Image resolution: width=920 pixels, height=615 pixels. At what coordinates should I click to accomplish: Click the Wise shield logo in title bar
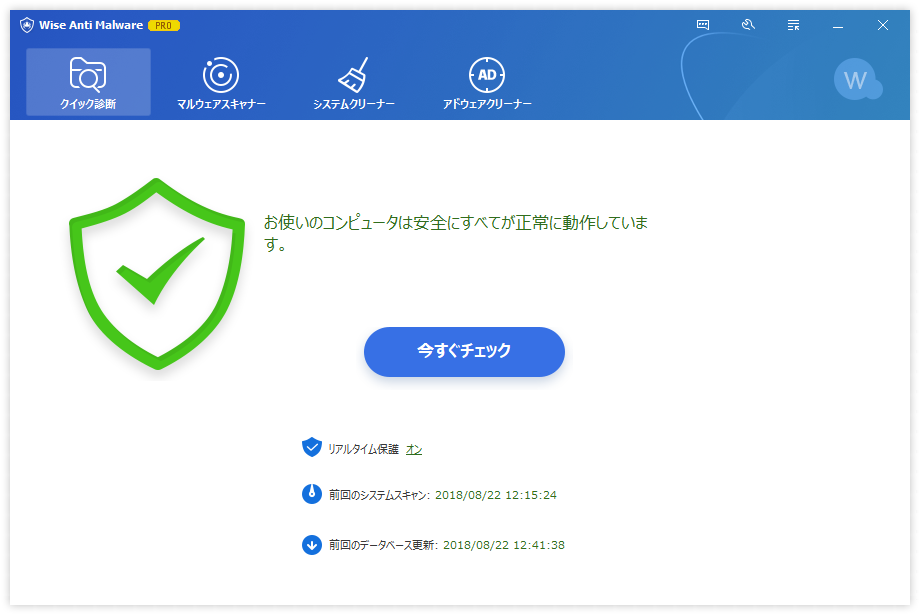coord(26,25)
